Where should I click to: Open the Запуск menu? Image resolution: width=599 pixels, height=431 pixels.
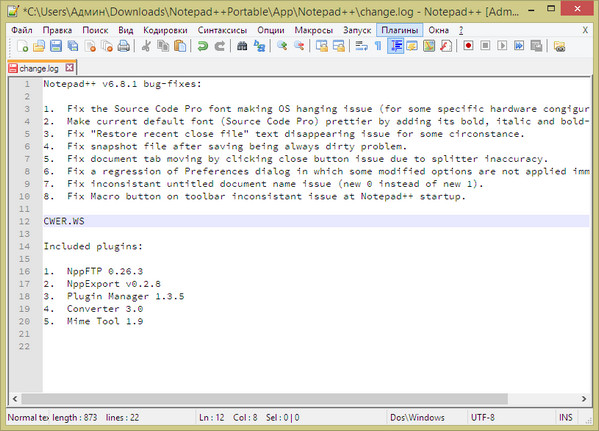tap(357, 30)
